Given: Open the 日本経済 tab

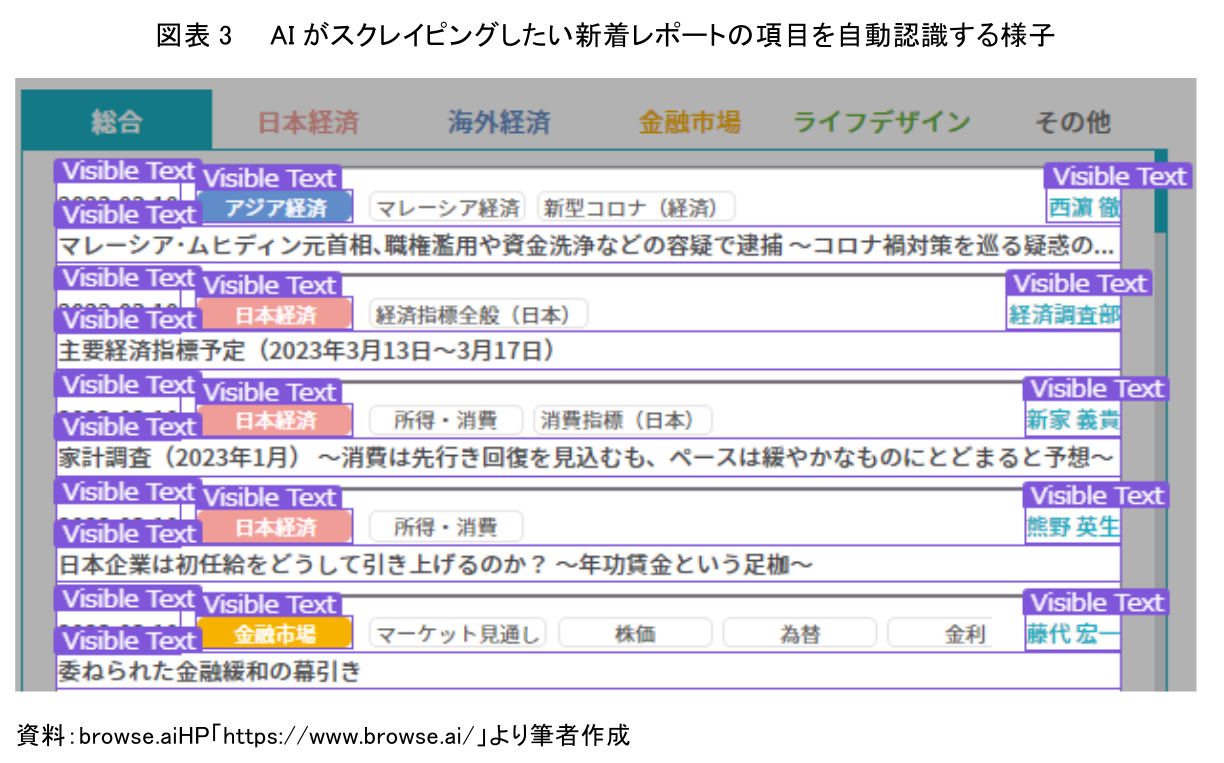Looking at the screenshot, I should [308, 123].
